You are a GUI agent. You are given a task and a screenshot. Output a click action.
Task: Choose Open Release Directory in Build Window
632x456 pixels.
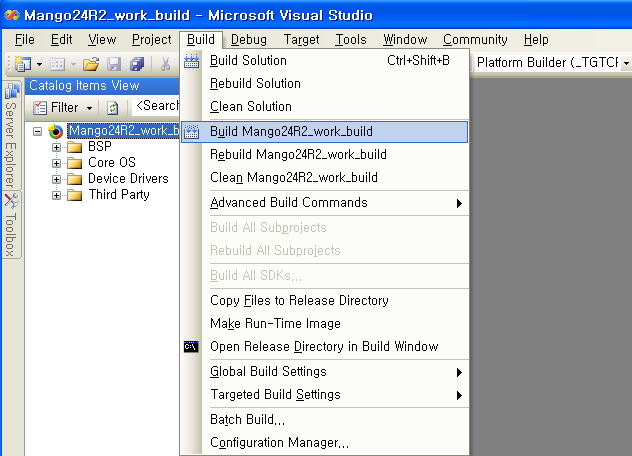(324, 347)
